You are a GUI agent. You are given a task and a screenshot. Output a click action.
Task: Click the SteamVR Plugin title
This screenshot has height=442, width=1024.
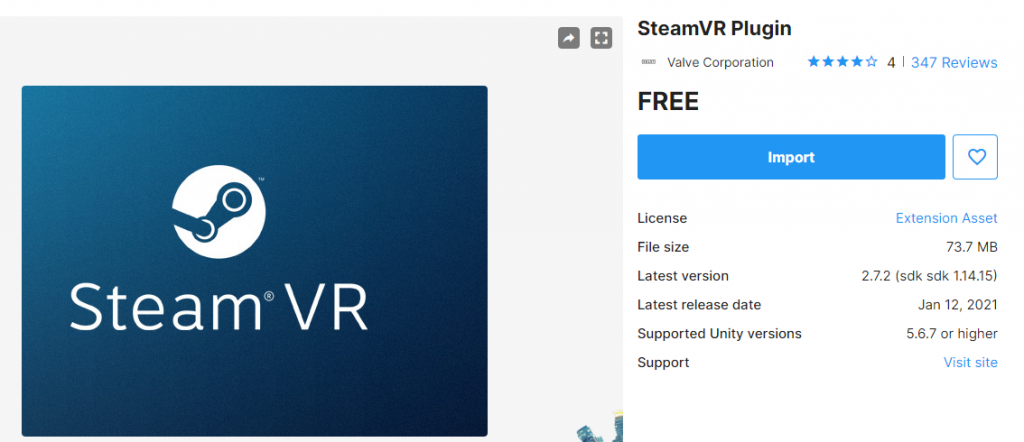pos(714,29)
